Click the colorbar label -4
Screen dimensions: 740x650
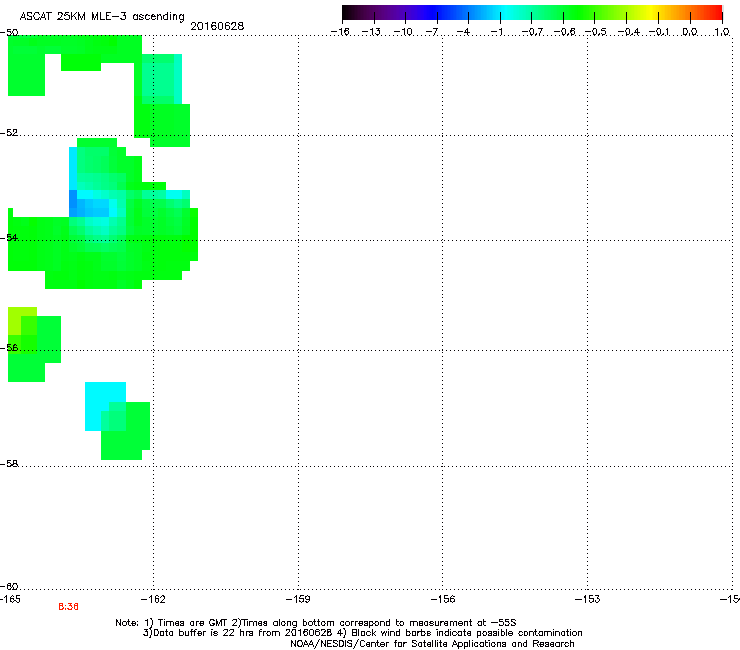pos(463,32)
